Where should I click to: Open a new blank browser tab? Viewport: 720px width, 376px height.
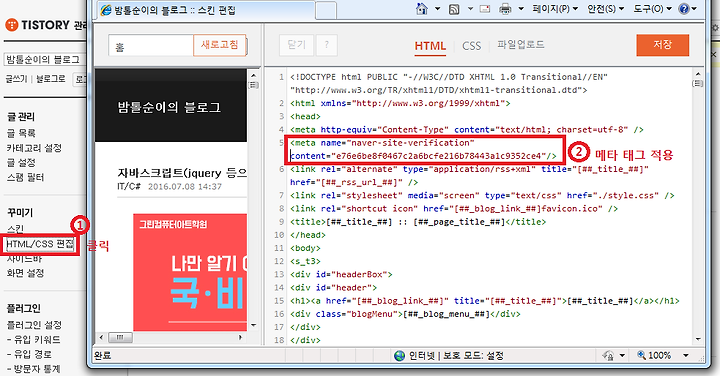326,11
